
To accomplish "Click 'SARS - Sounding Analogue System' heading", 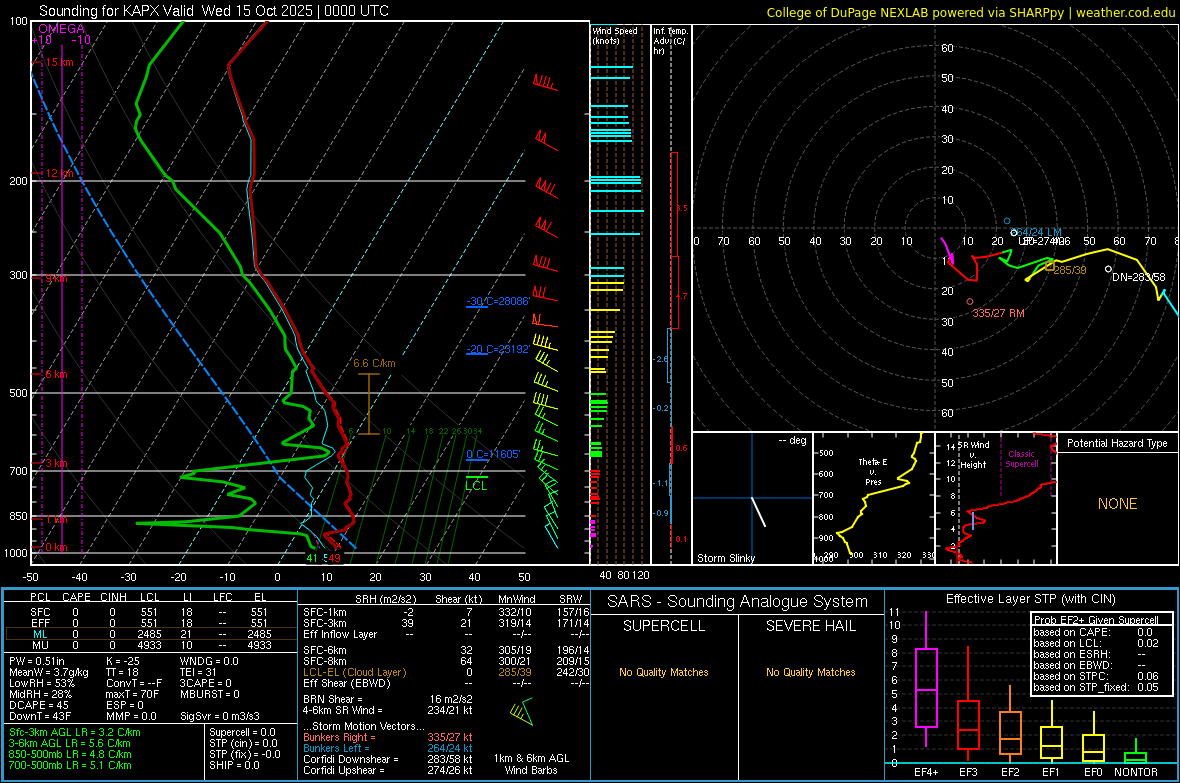I will [738, 602].
